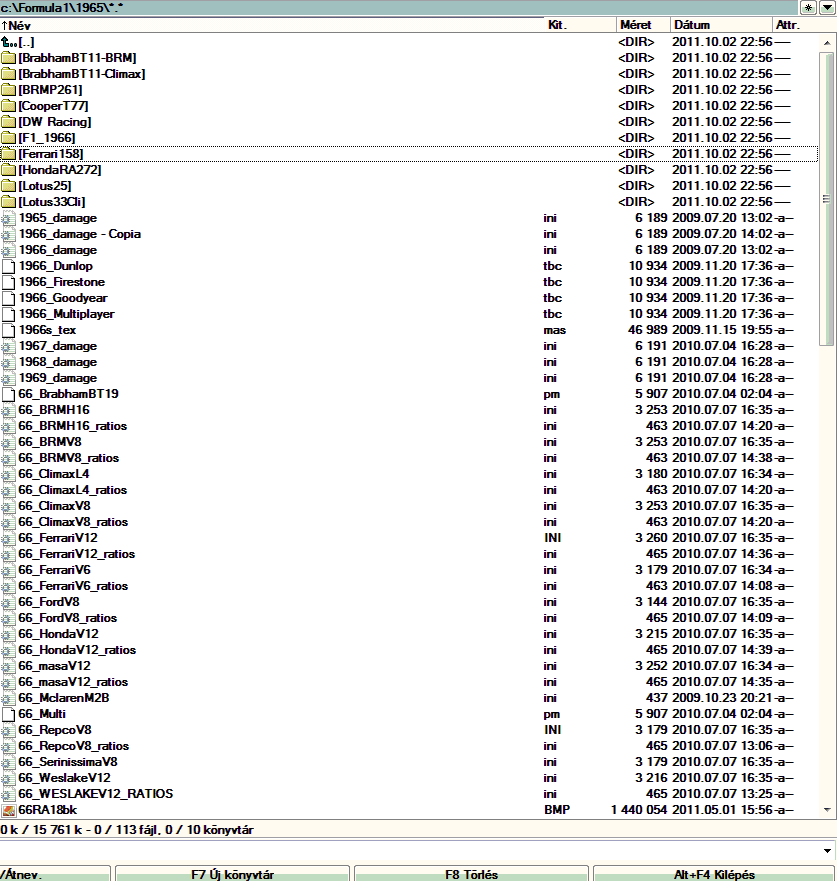837x886 pixels.
Task: Click the 1966_Firestone file icon
Action: (8, 282)
